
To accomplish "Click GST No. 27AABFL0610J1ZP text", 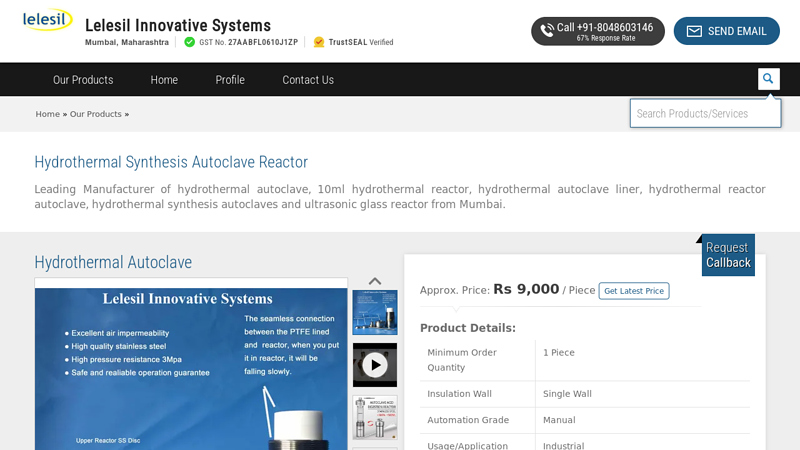I will 248,42.
